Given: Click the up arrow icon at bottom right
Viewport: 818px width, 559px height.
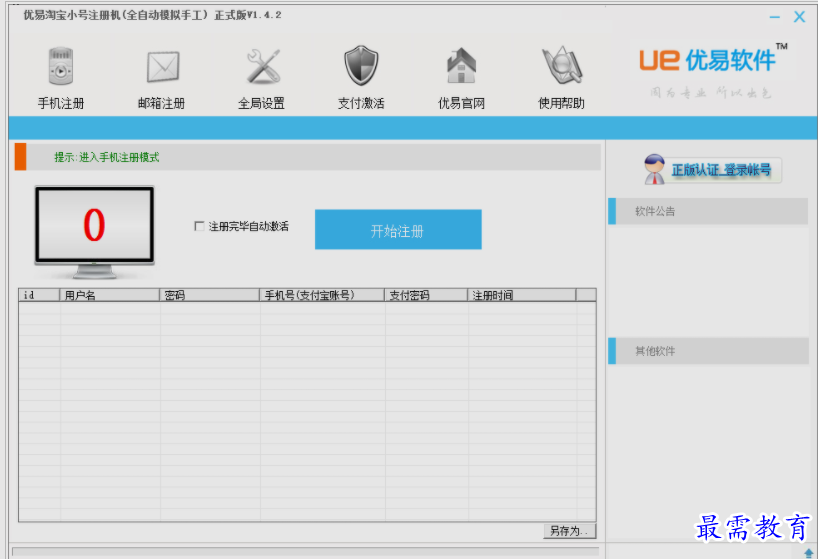Looking at the screenshot, I should [x=809, y=553].
